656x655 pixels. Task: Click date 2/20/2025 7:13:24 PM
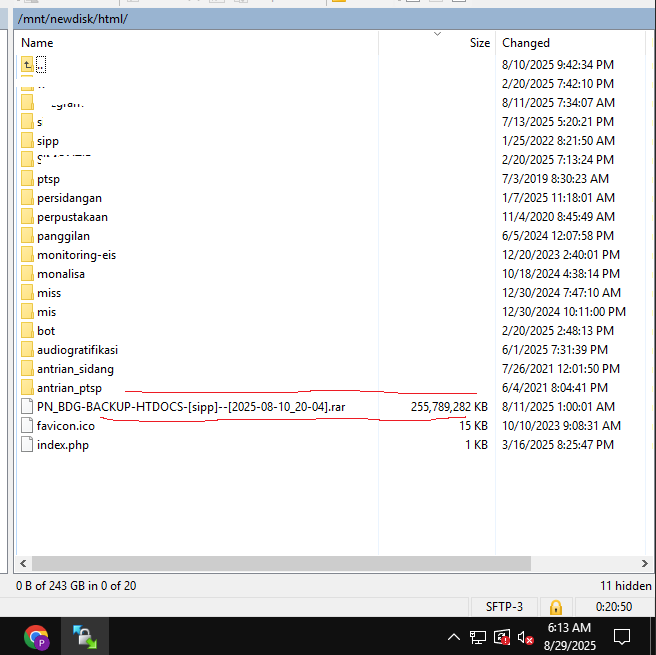pos(558,160)
